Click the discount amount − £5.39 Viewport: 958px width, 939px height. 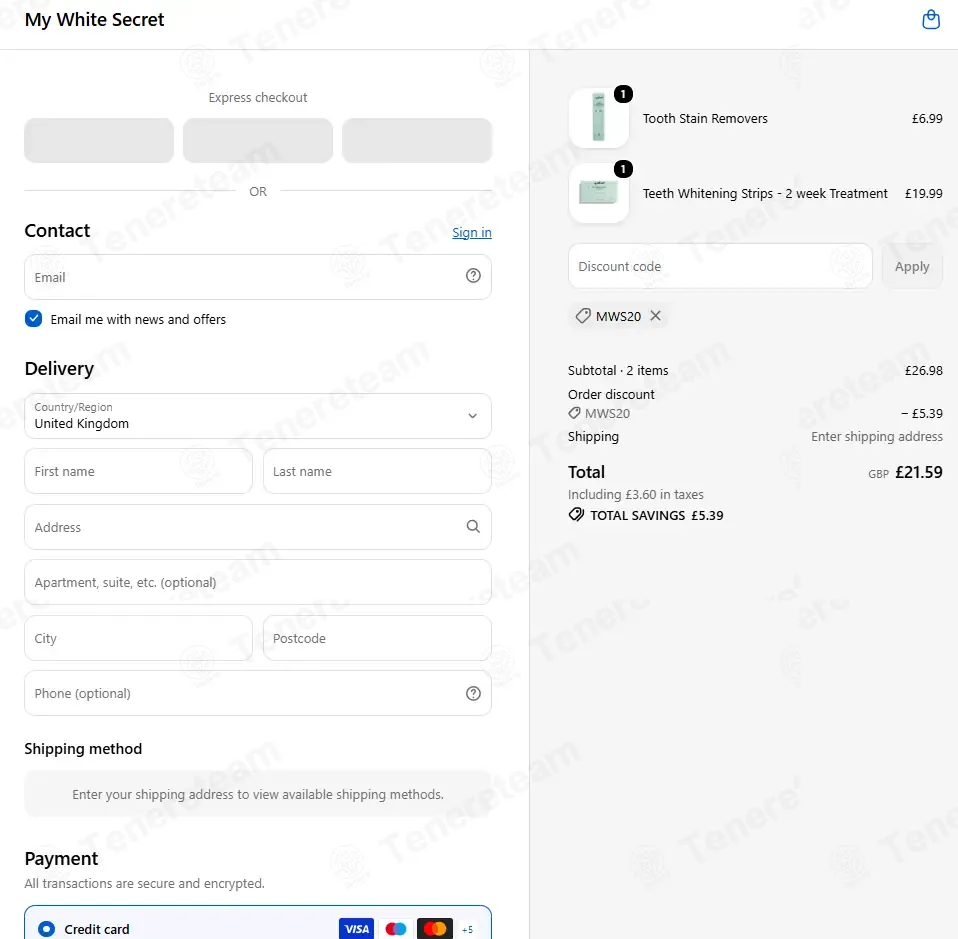click(922, 413)
